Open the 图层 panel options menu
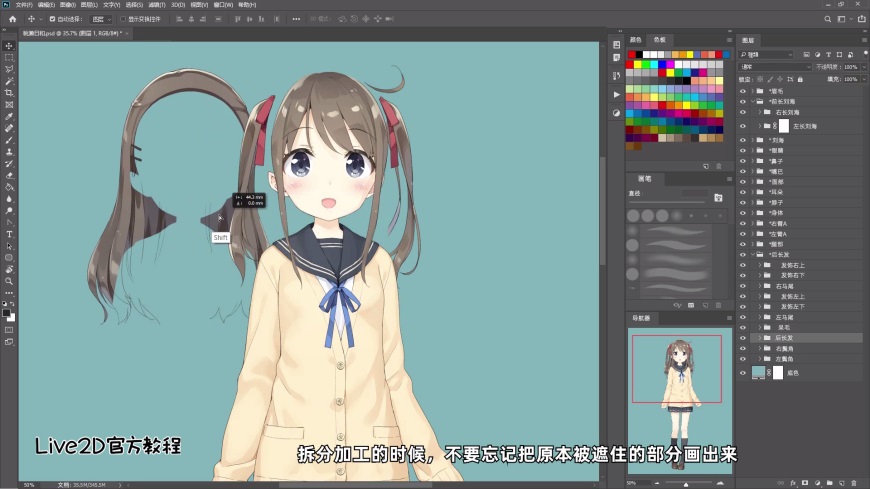Image resolution: width=870 pixels, height=489 pixels. [x=864, y=40]
